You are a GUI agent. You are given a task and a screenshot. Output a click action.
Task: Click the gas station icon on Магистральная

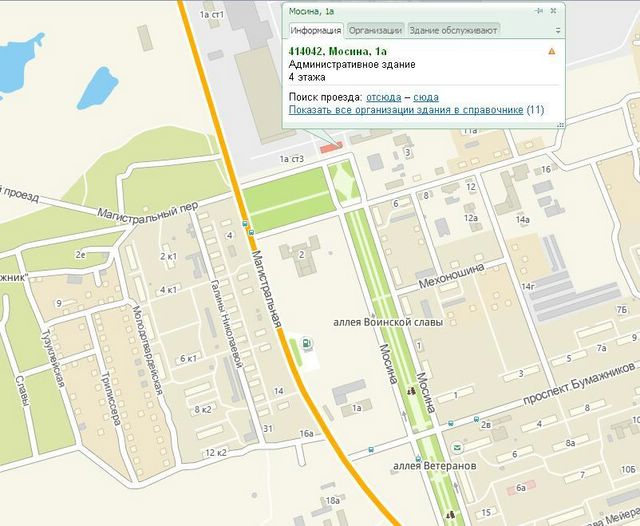(307, 346)
